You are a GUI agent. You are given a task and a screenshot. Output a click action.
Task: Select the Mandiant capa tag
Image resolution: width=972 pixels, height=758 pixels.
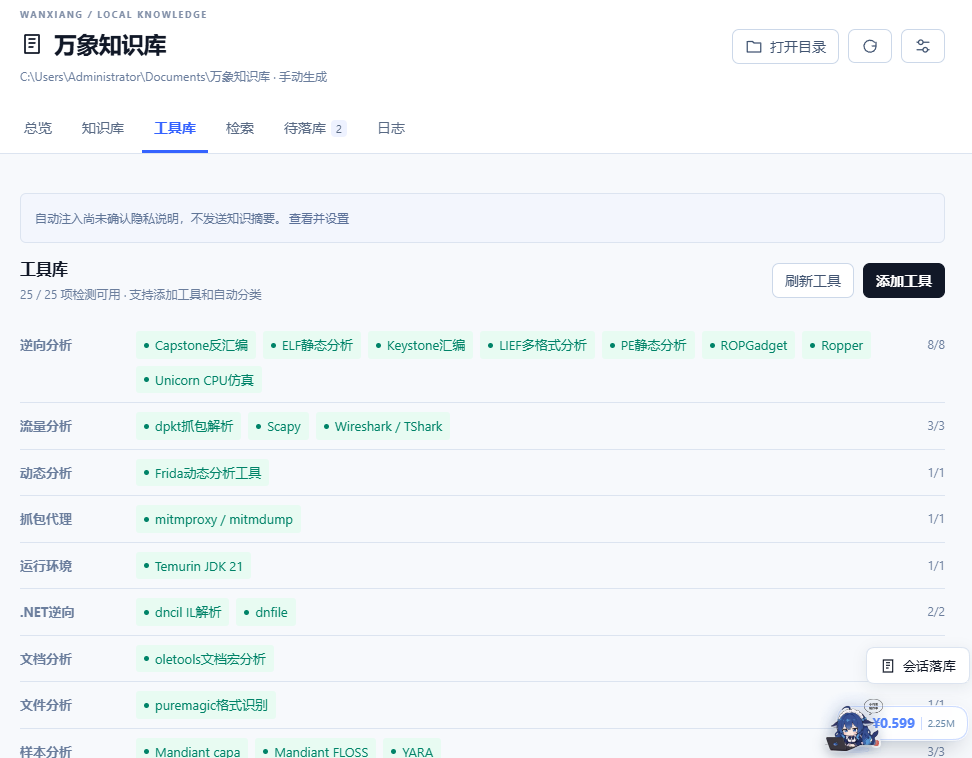coord(192,748)
